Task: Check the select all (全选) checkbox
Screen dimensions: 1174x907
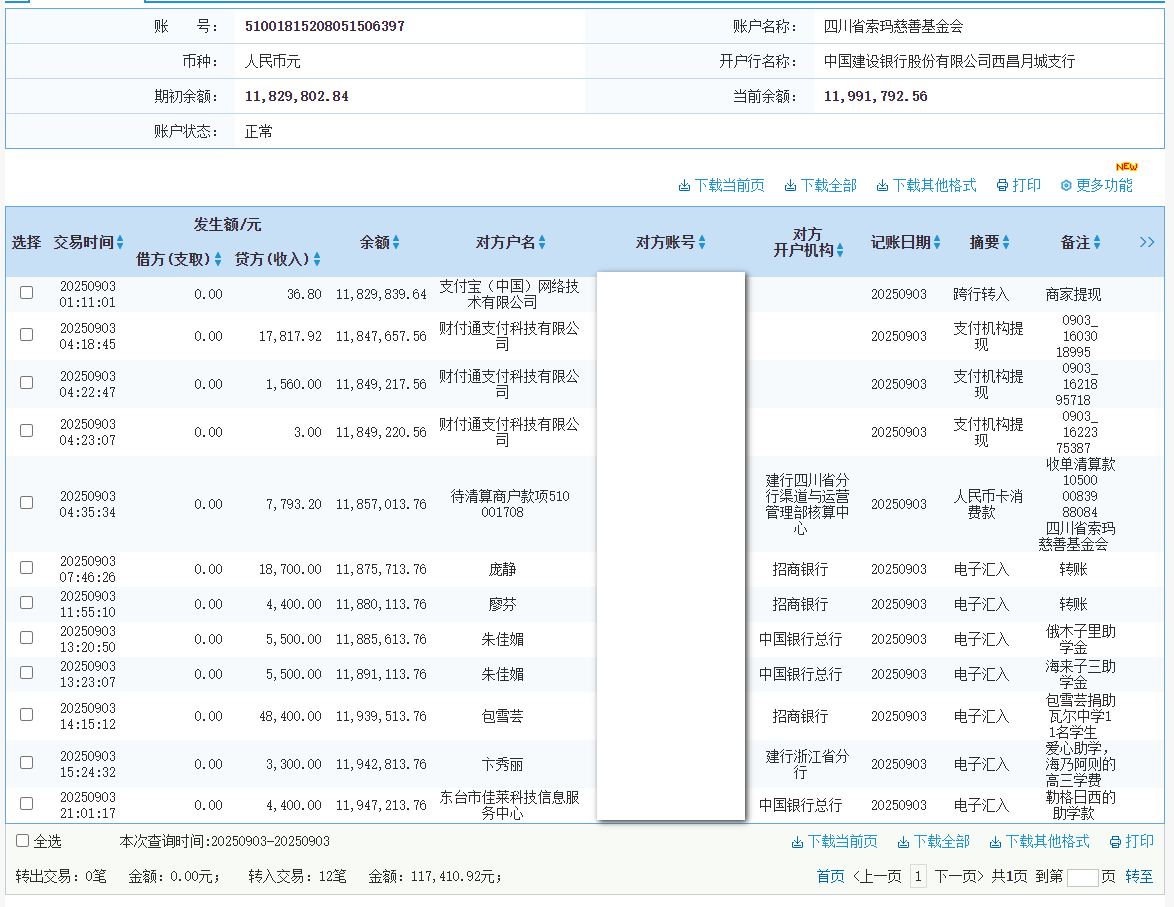Action: [x=23, y=841]
